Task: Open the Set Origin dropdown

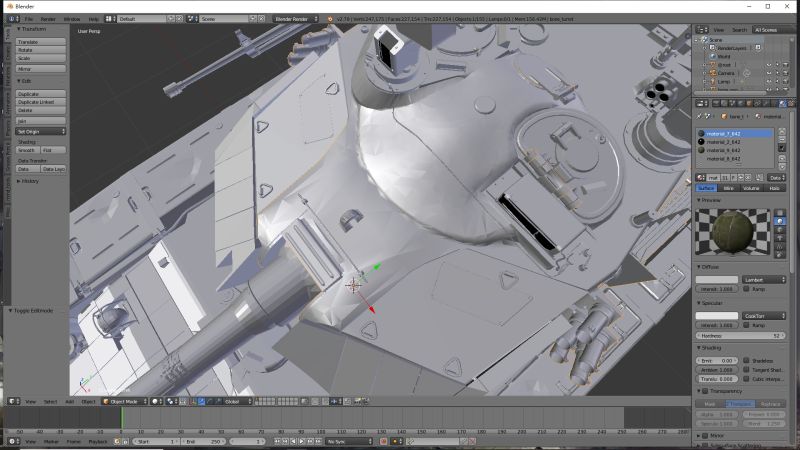Action: coord(41,132)
